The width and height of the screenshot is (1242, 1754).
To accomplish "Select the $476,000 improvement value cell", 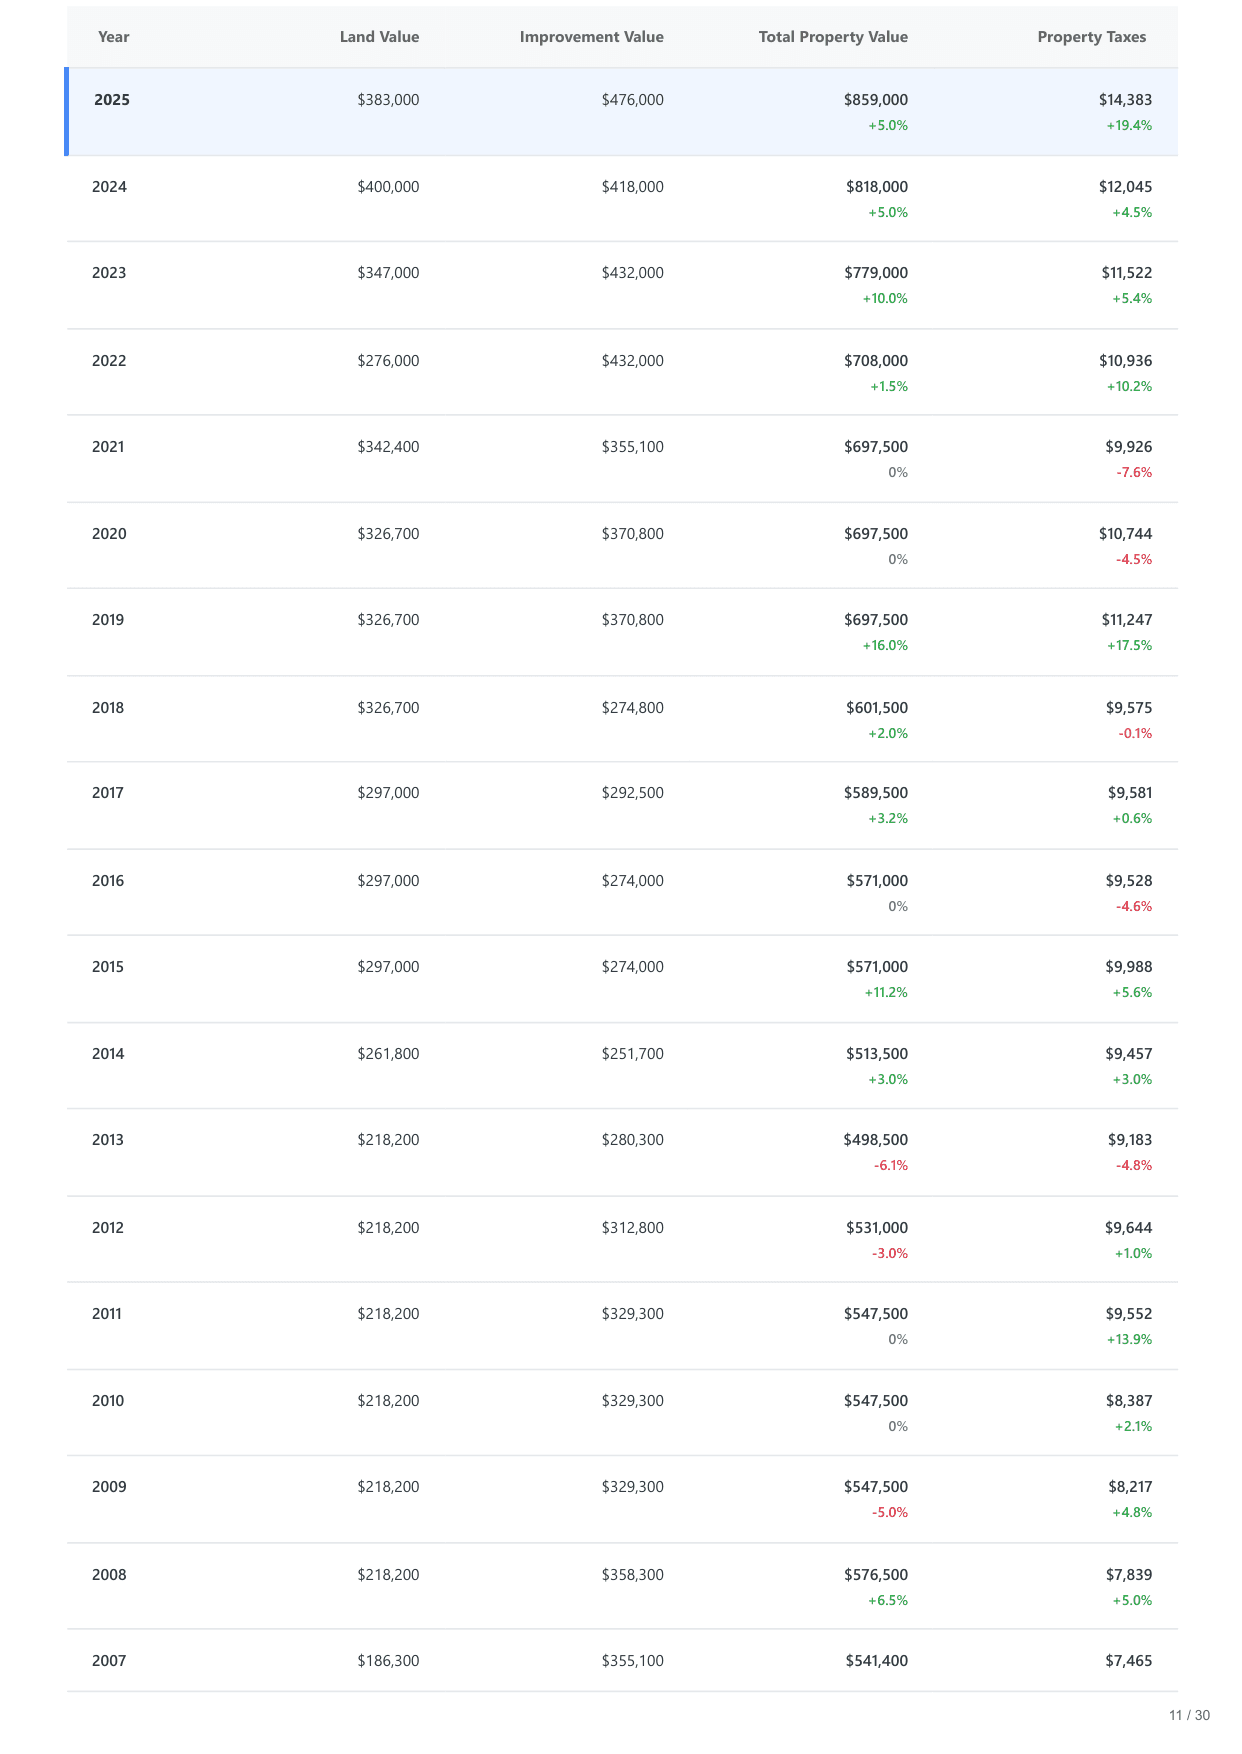I will point(632,100).
